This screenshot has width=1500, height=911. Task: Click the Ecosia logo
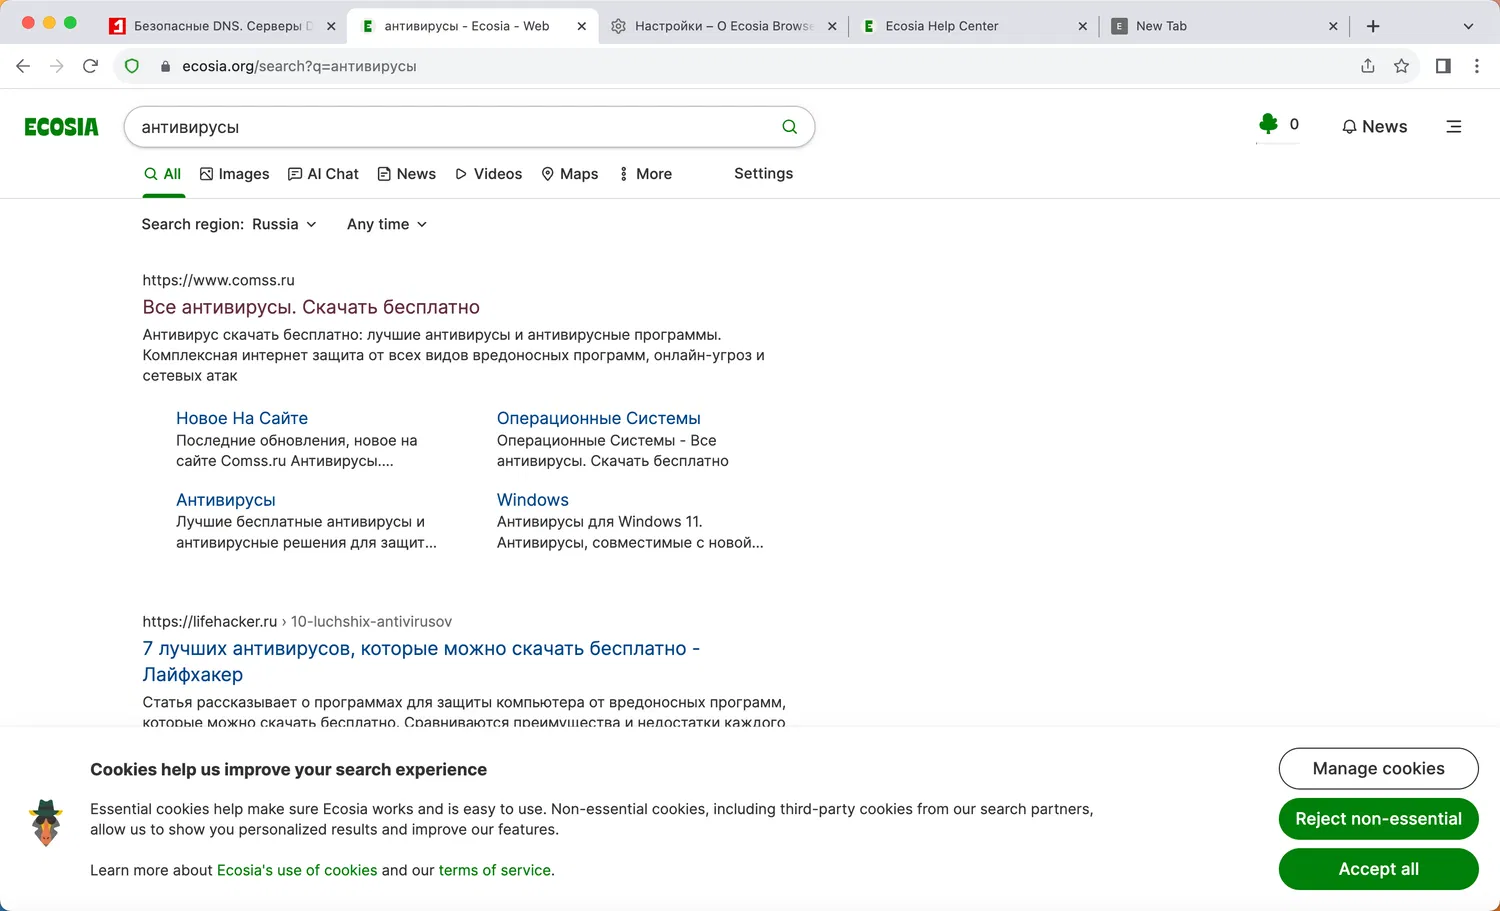[x=61, y=127]
